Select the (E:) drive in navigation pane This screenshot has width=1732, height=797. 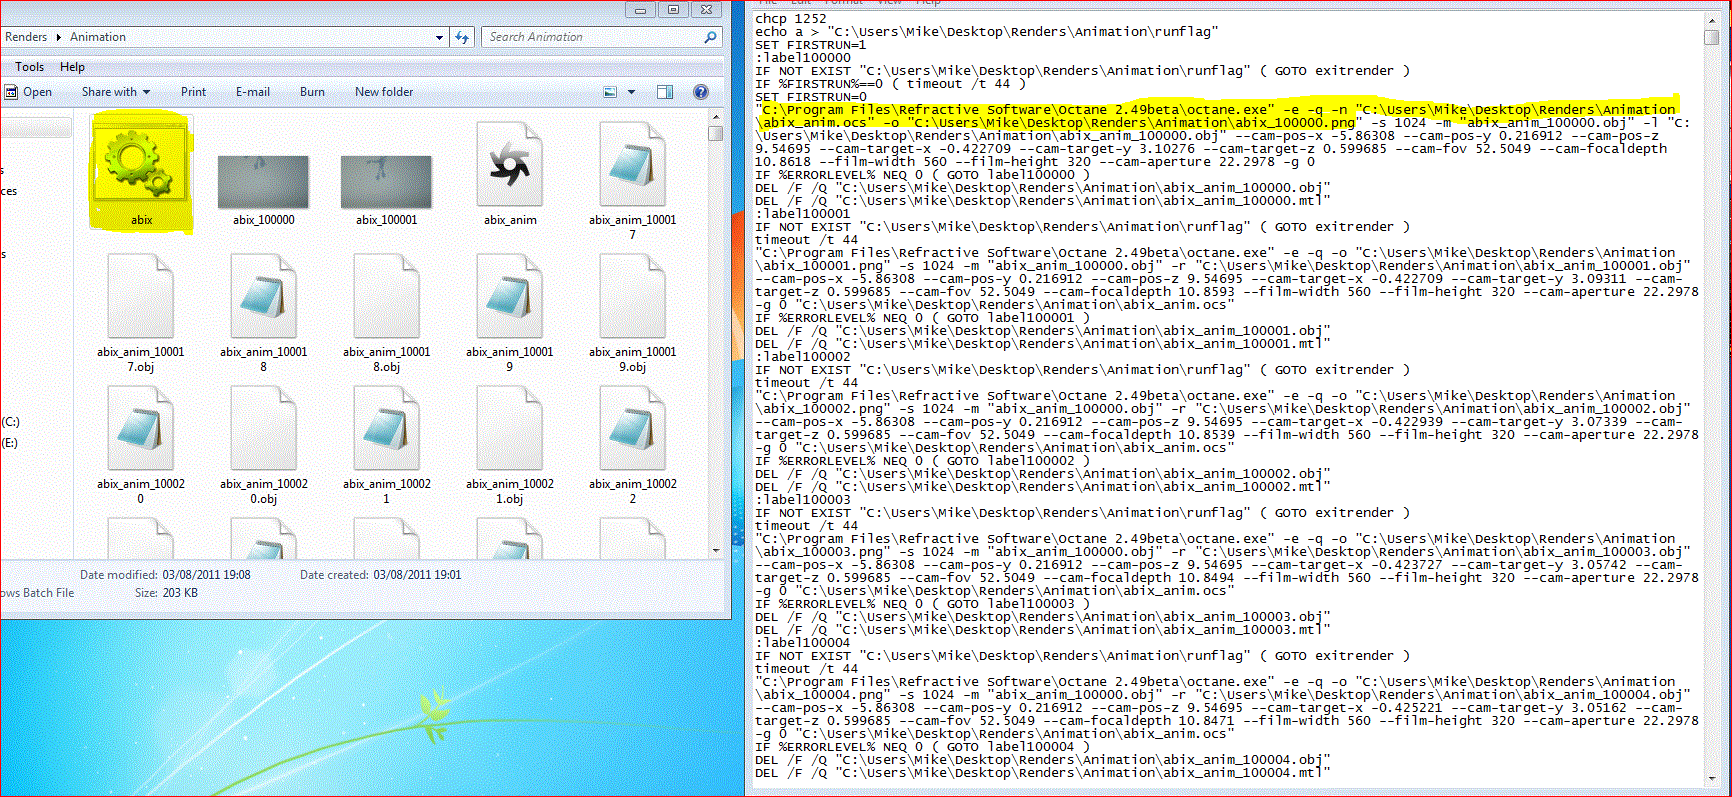pos(10,443)
